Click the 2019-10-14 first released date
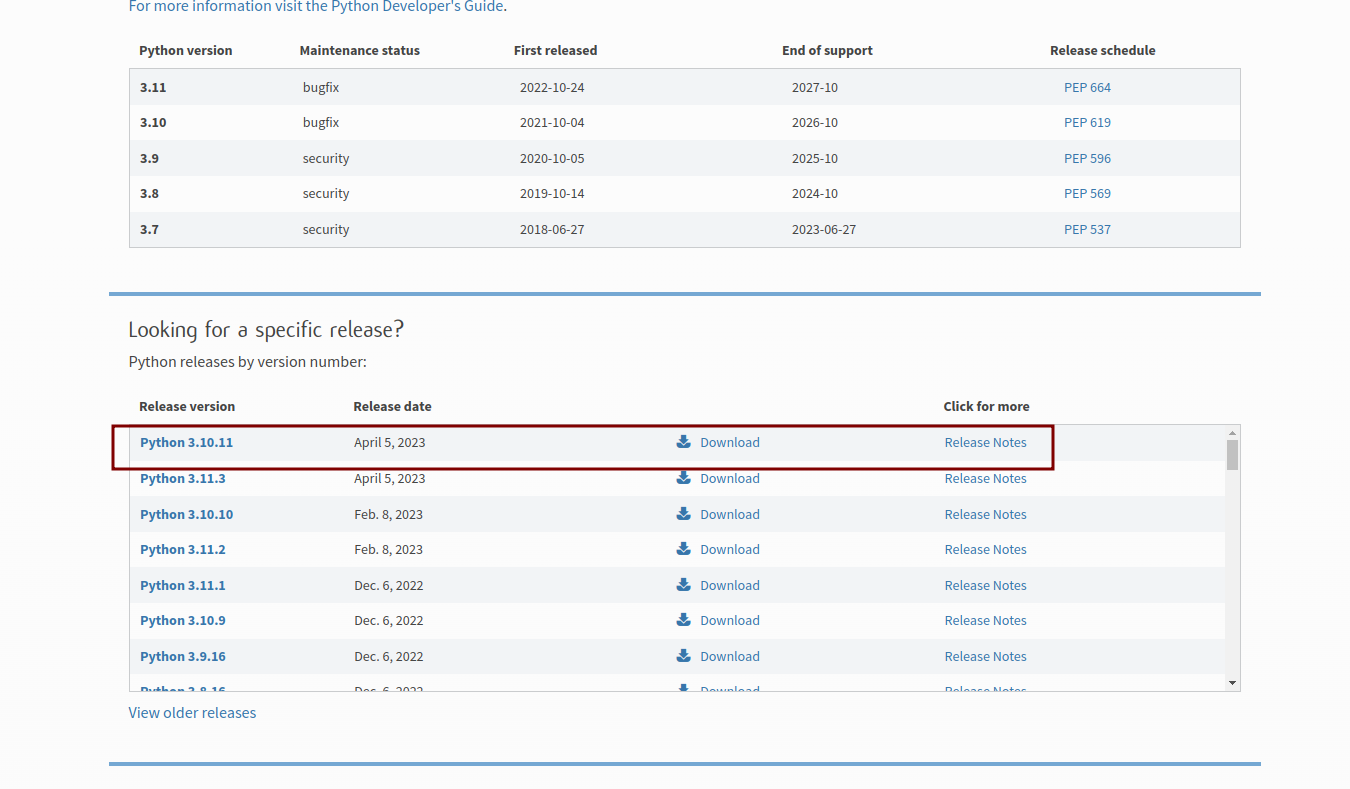The height and width of the screenshot is (789, 1350). 552,193
